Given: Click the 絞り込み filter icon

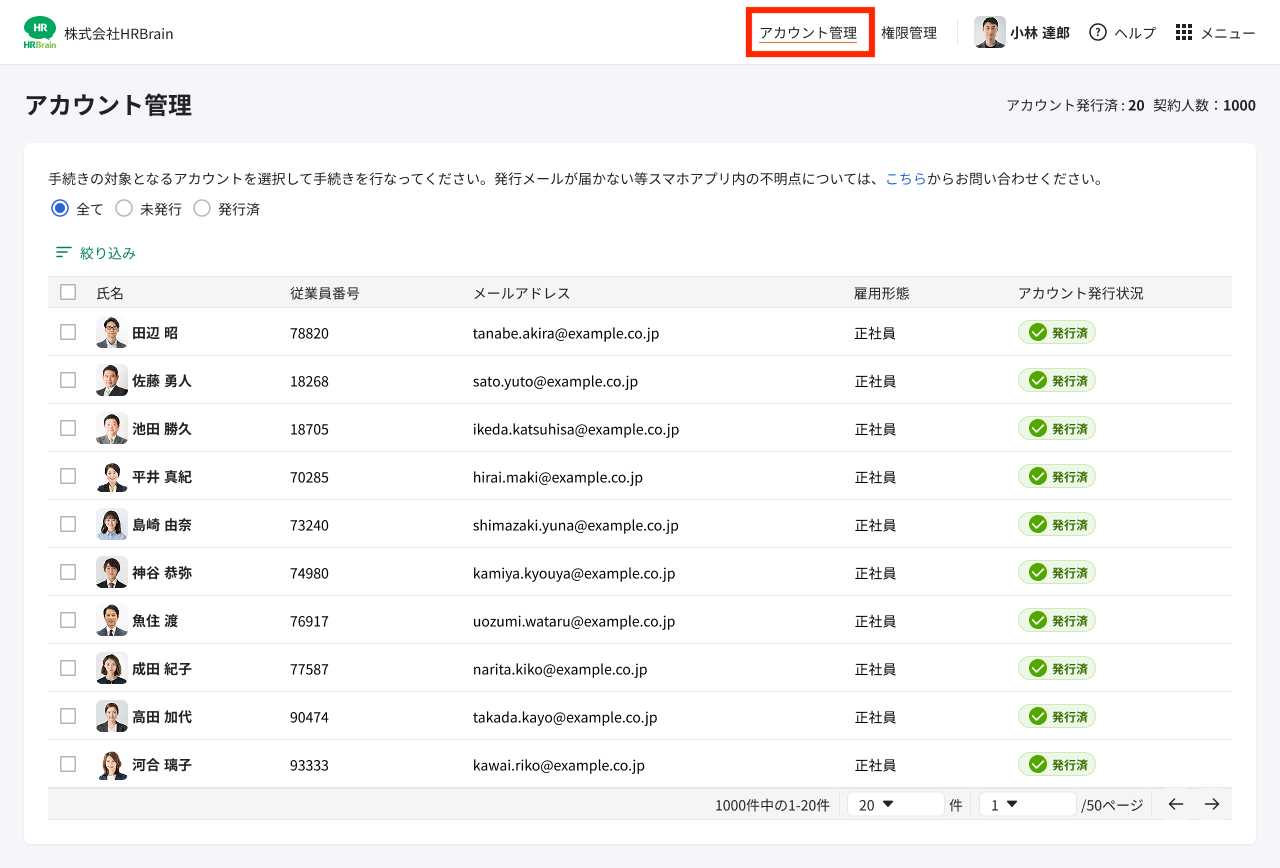Looking at the screenshot, I should (64, 252).
